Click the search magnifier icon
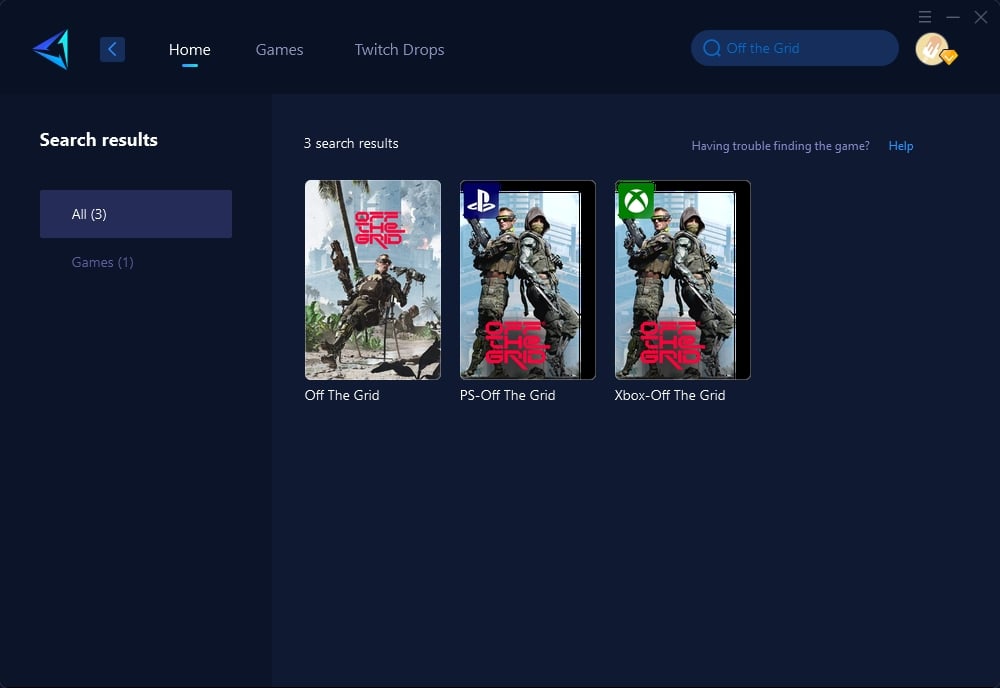 click(712, 48)
